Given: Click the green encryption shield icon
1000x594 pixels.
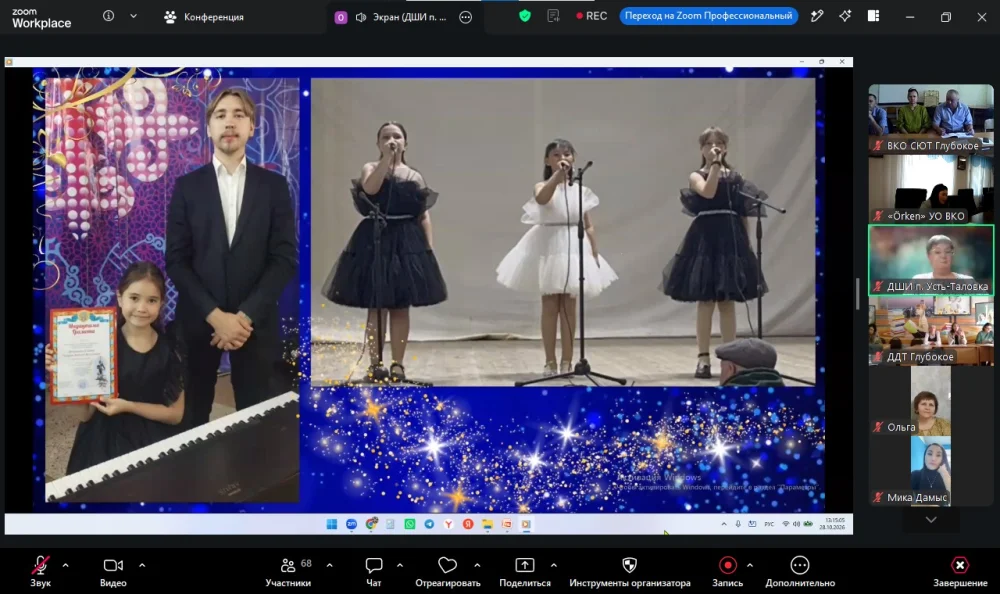Looking at the screenshot, I should coord(525,16).
